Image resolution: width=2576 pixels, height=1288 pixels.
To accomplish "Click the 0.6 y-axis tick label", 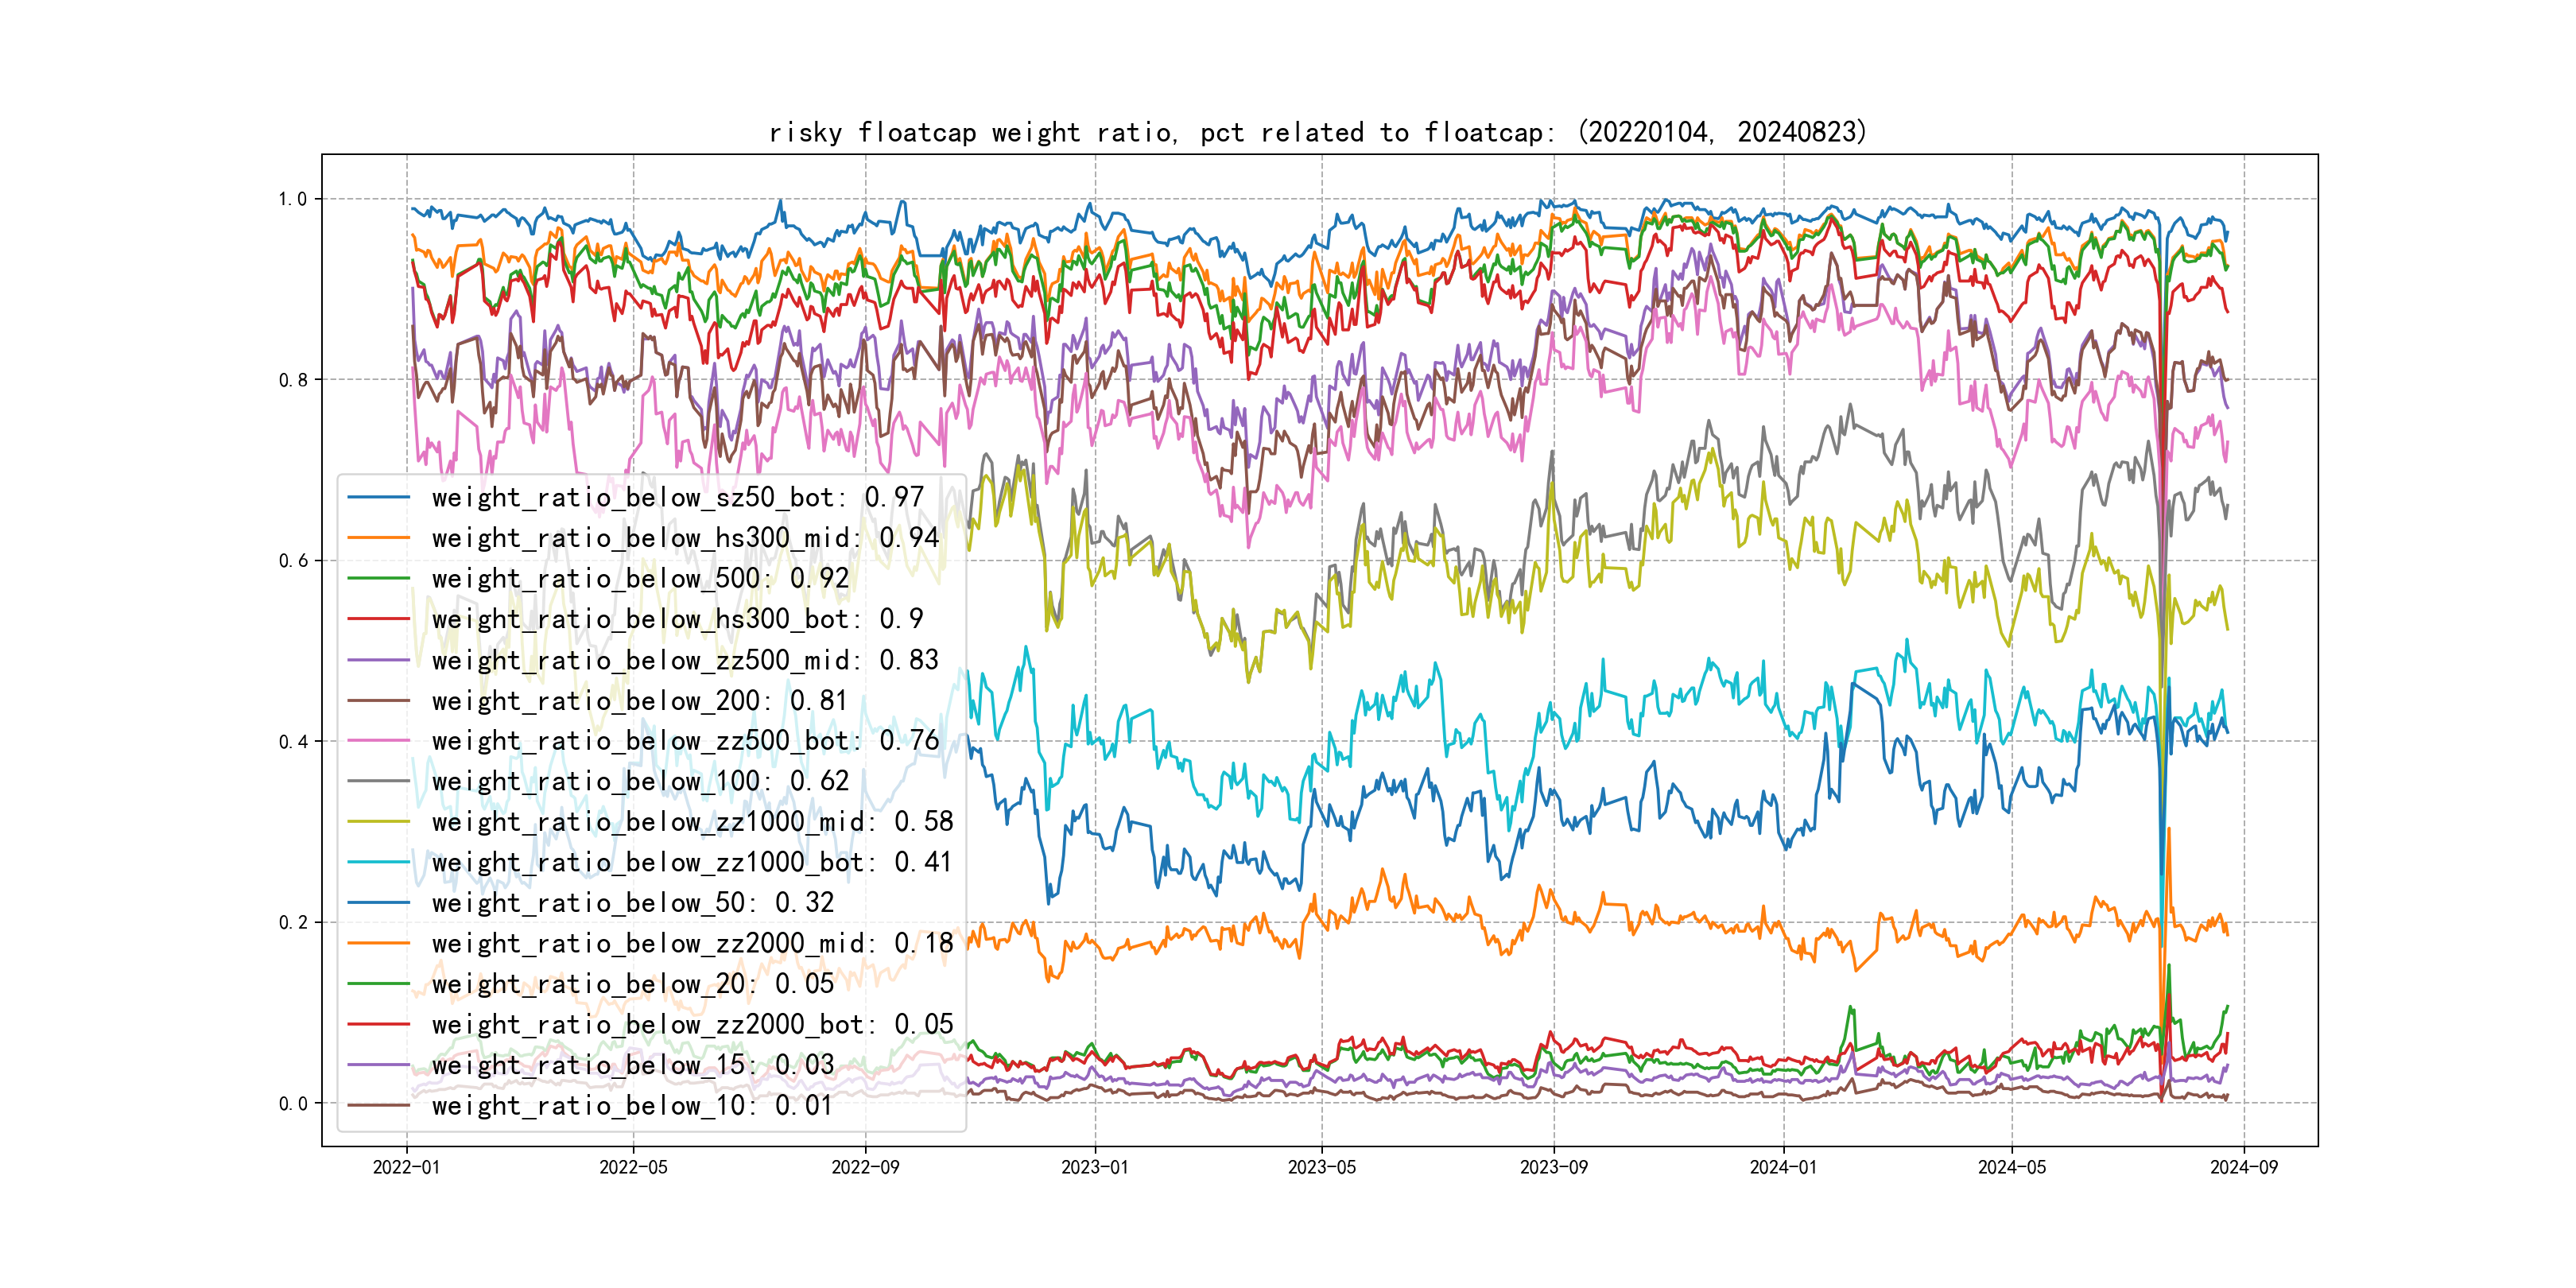I will point(293,561).
